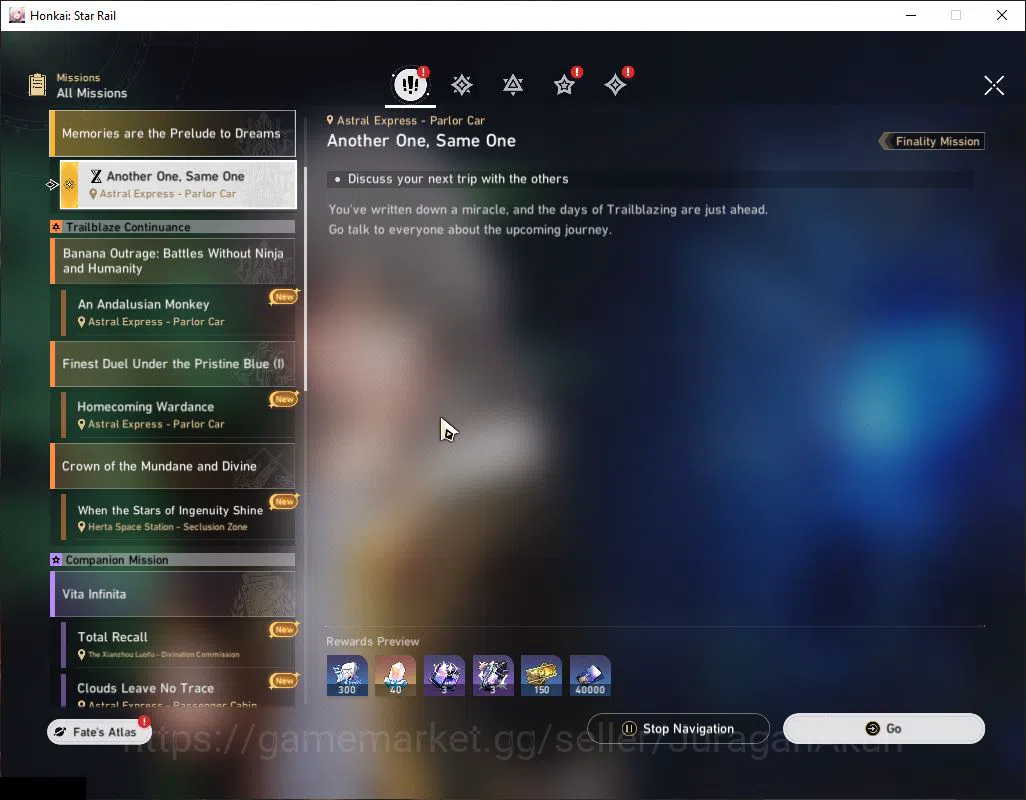Collapse the Vita Infinita companion group
1026x800 pixels.
[173, 594]
